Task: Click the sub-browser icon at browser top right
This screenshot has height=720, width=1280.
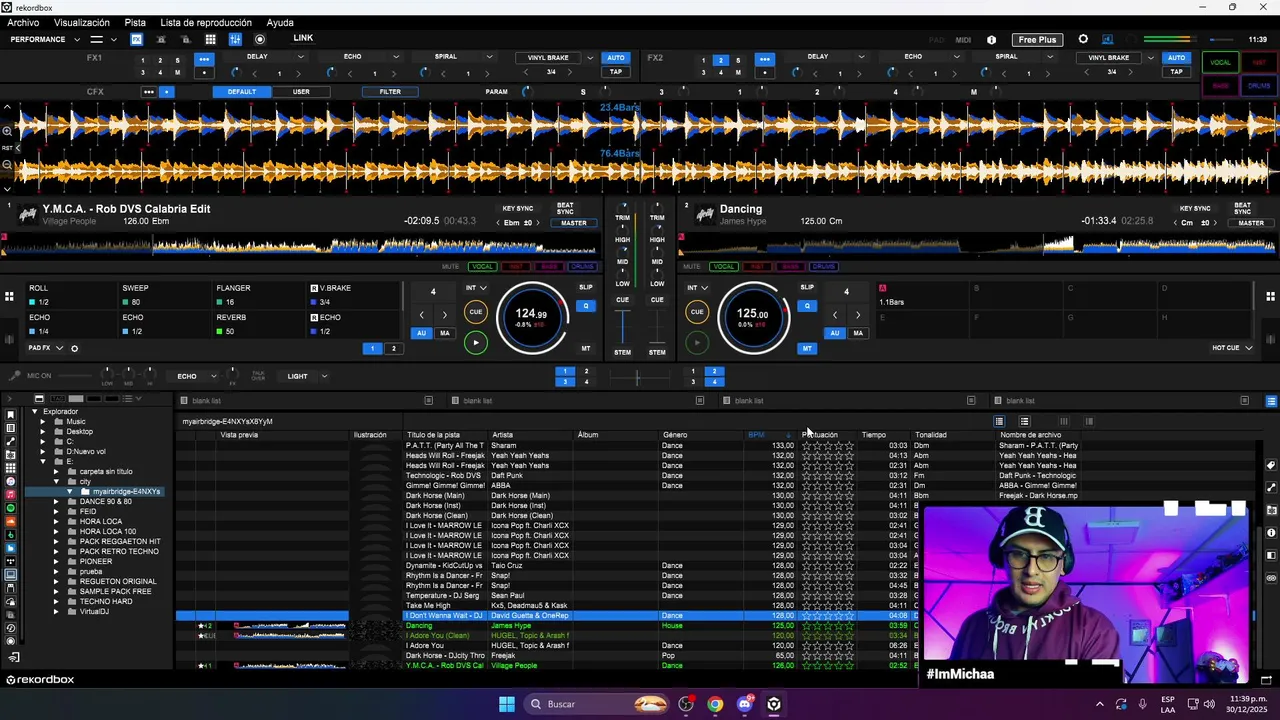Action: [1271, 401]
